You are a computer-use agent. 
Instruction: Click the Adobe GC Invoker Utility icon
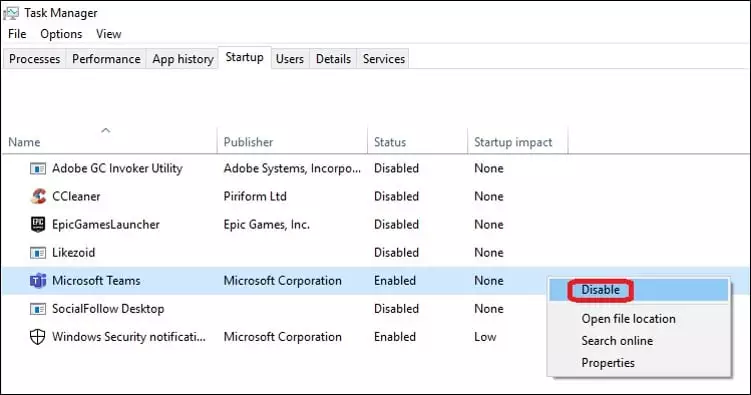pyautogui.click(x=38, y=169)
